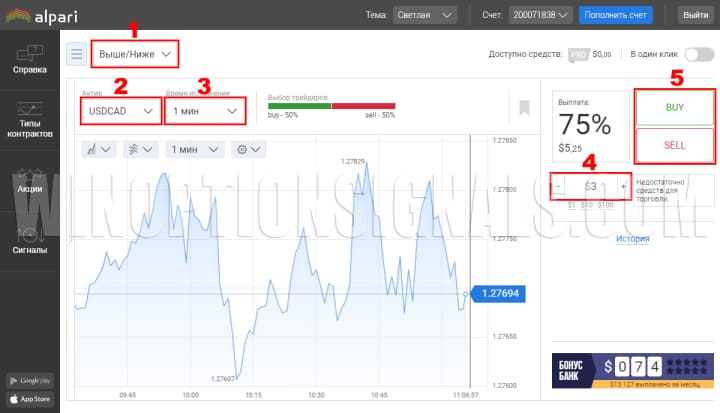Open Справка in the left sidebar
This screenshot has width=720, height=413.
[x=30, y=59]
